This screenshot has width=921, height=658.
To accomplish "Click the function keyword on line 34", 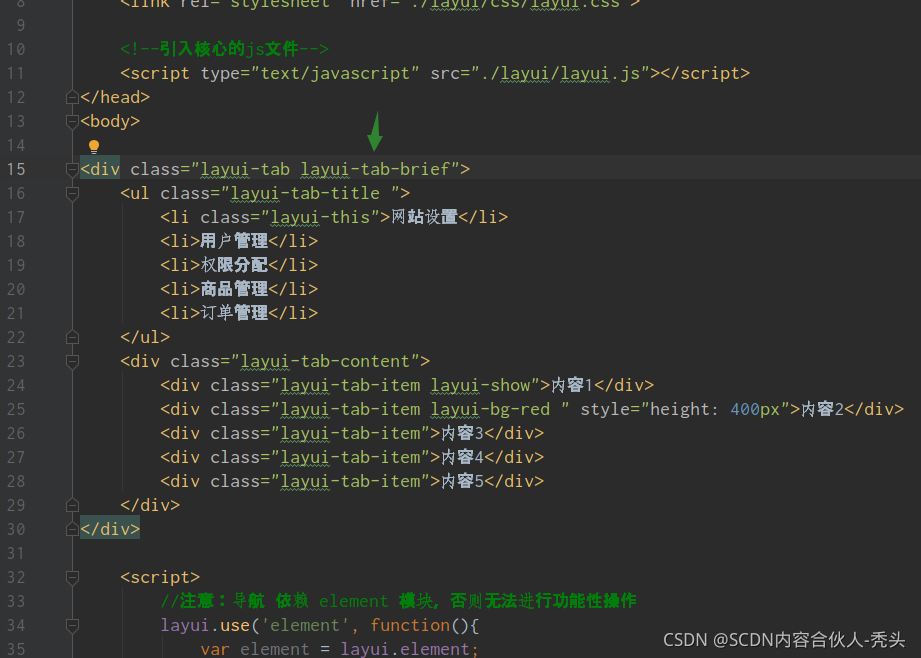I will 410,626.
